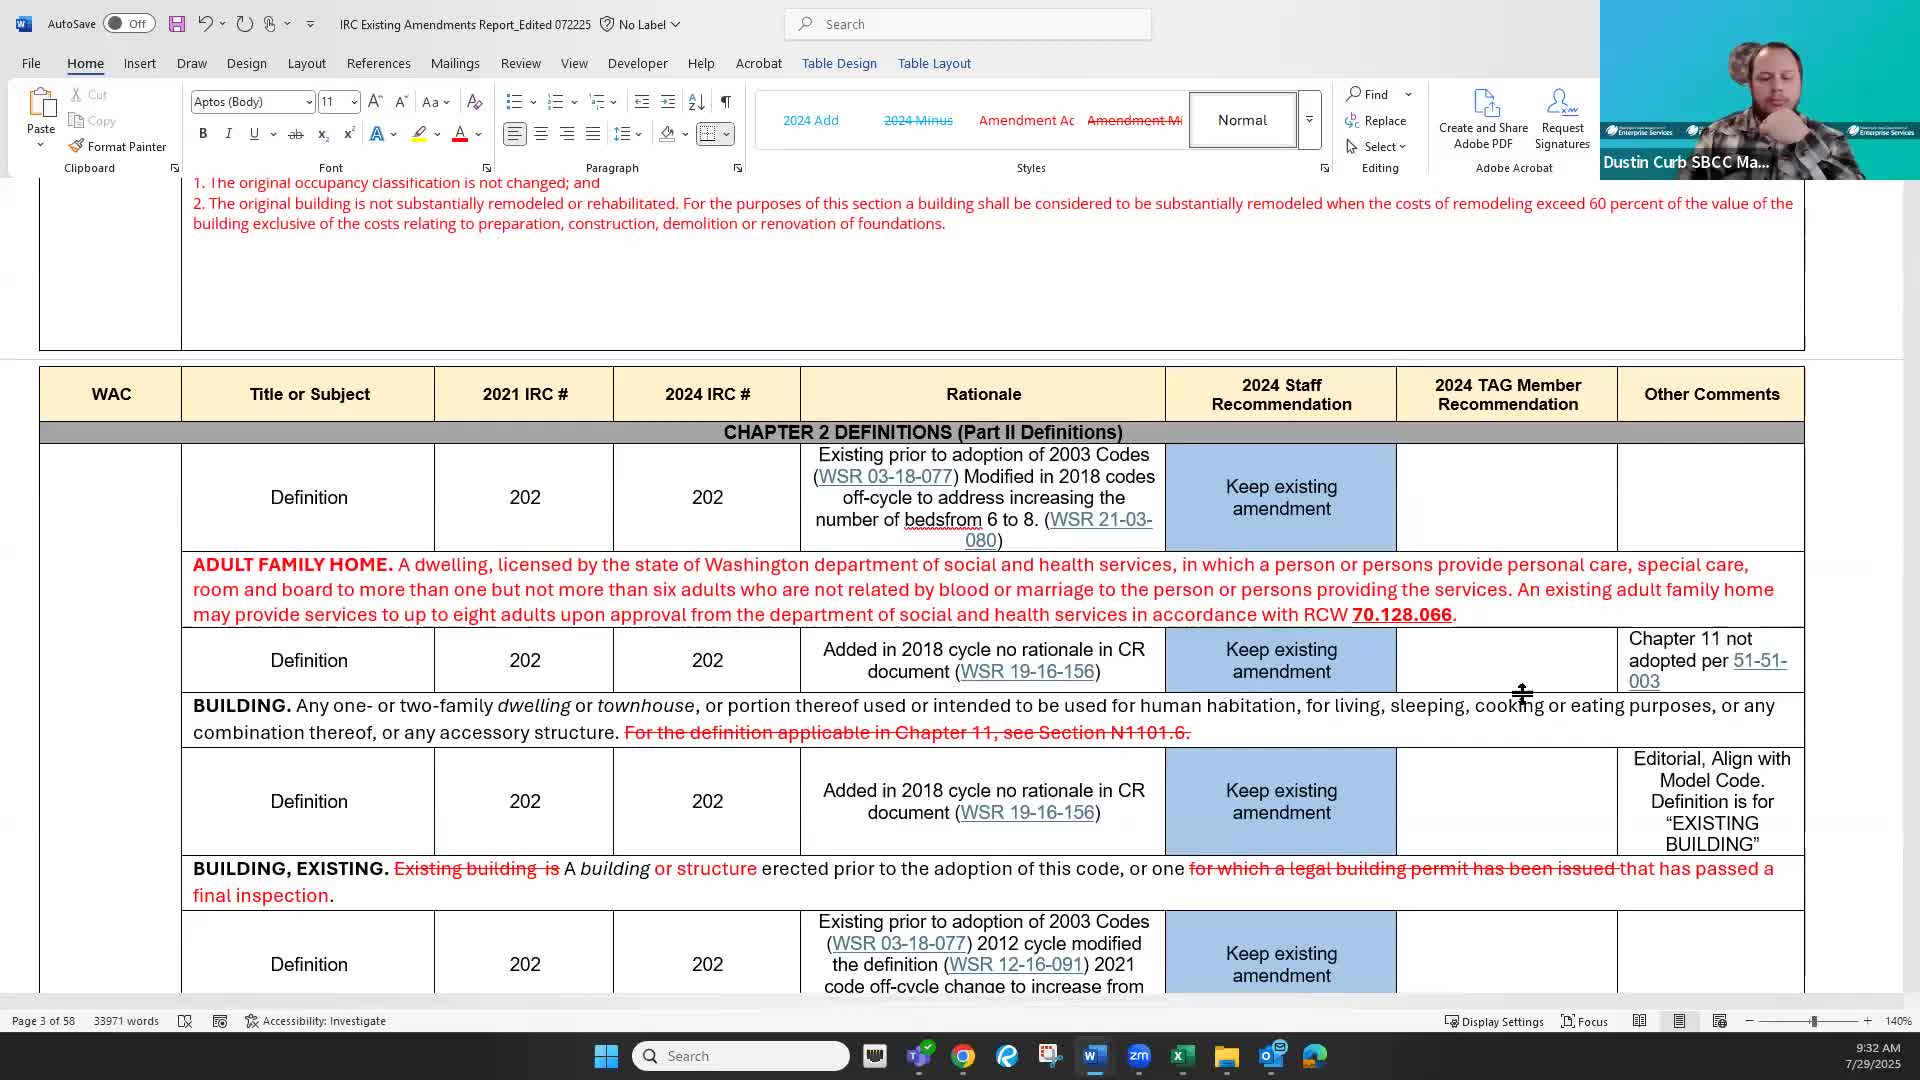Toggle the AutoSave switch
Image resolution: width=1920 pixels, height=1080 pixels.
(128, 24)
